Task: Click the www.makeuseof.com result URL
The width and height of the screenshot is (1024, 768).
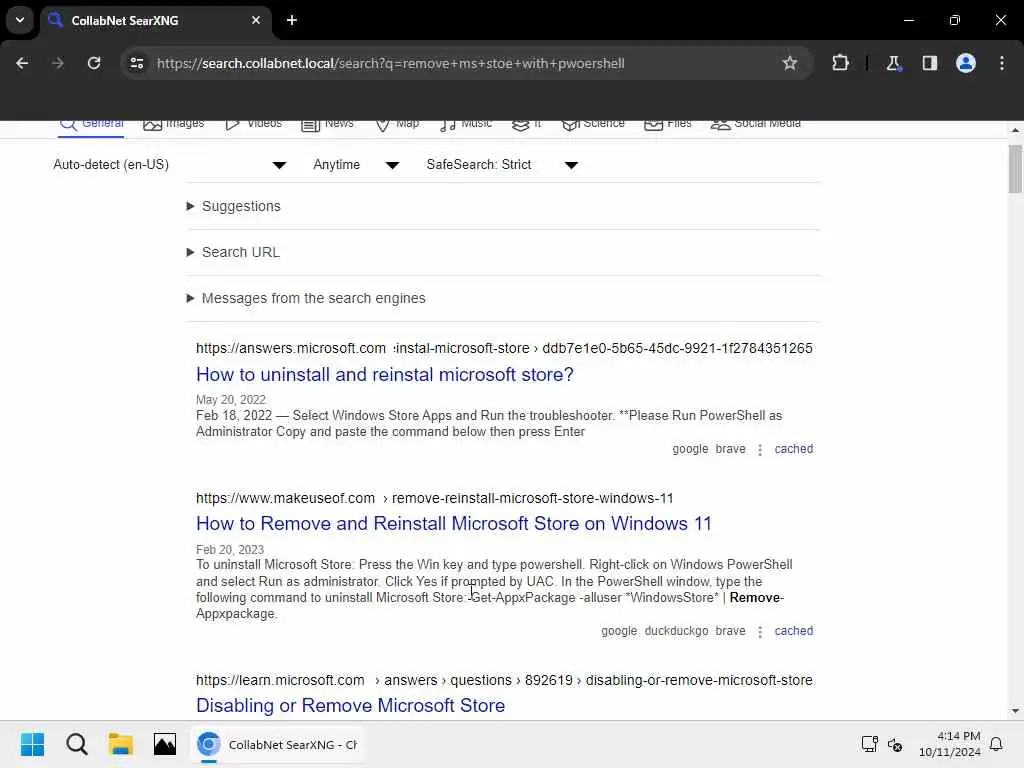Action: click(434, 498)
